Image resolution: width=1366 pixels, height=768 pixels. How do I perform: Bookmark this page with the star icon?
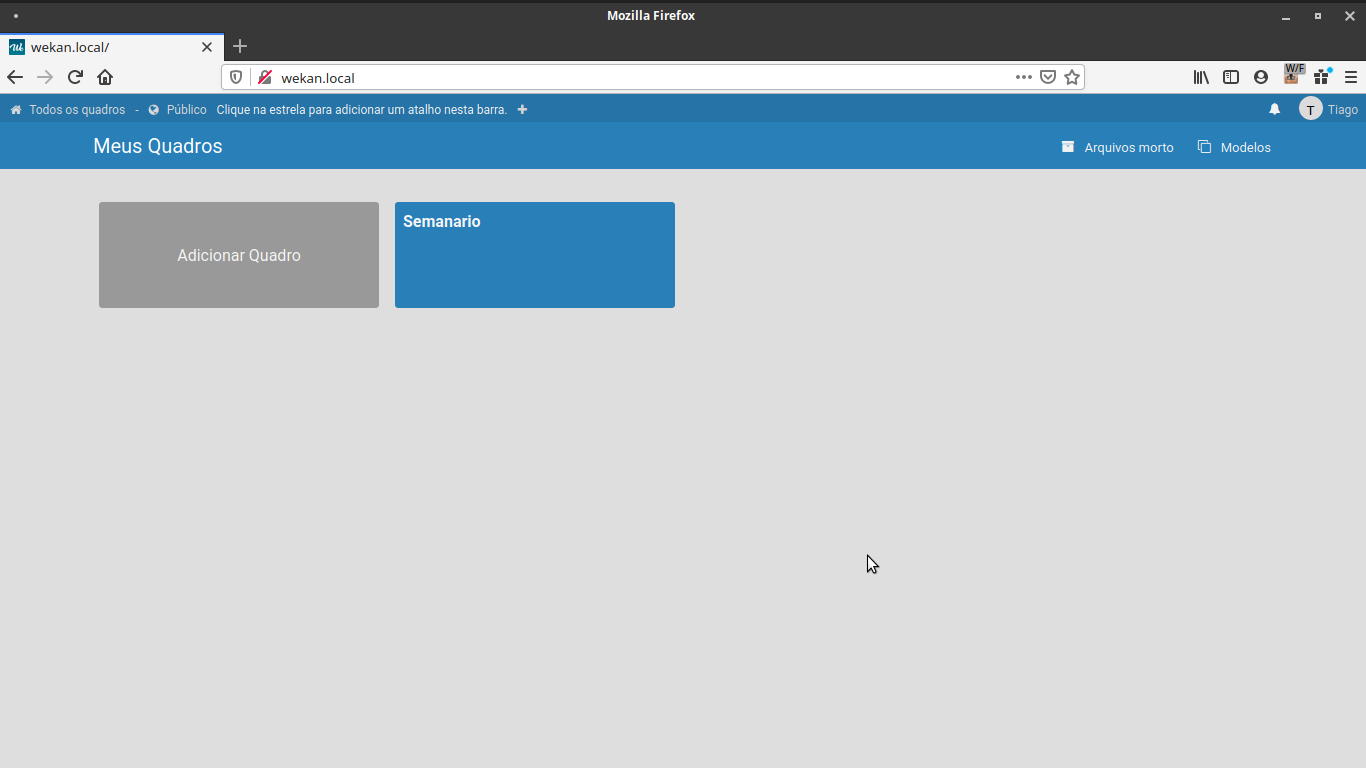[x=1072, y=77]
